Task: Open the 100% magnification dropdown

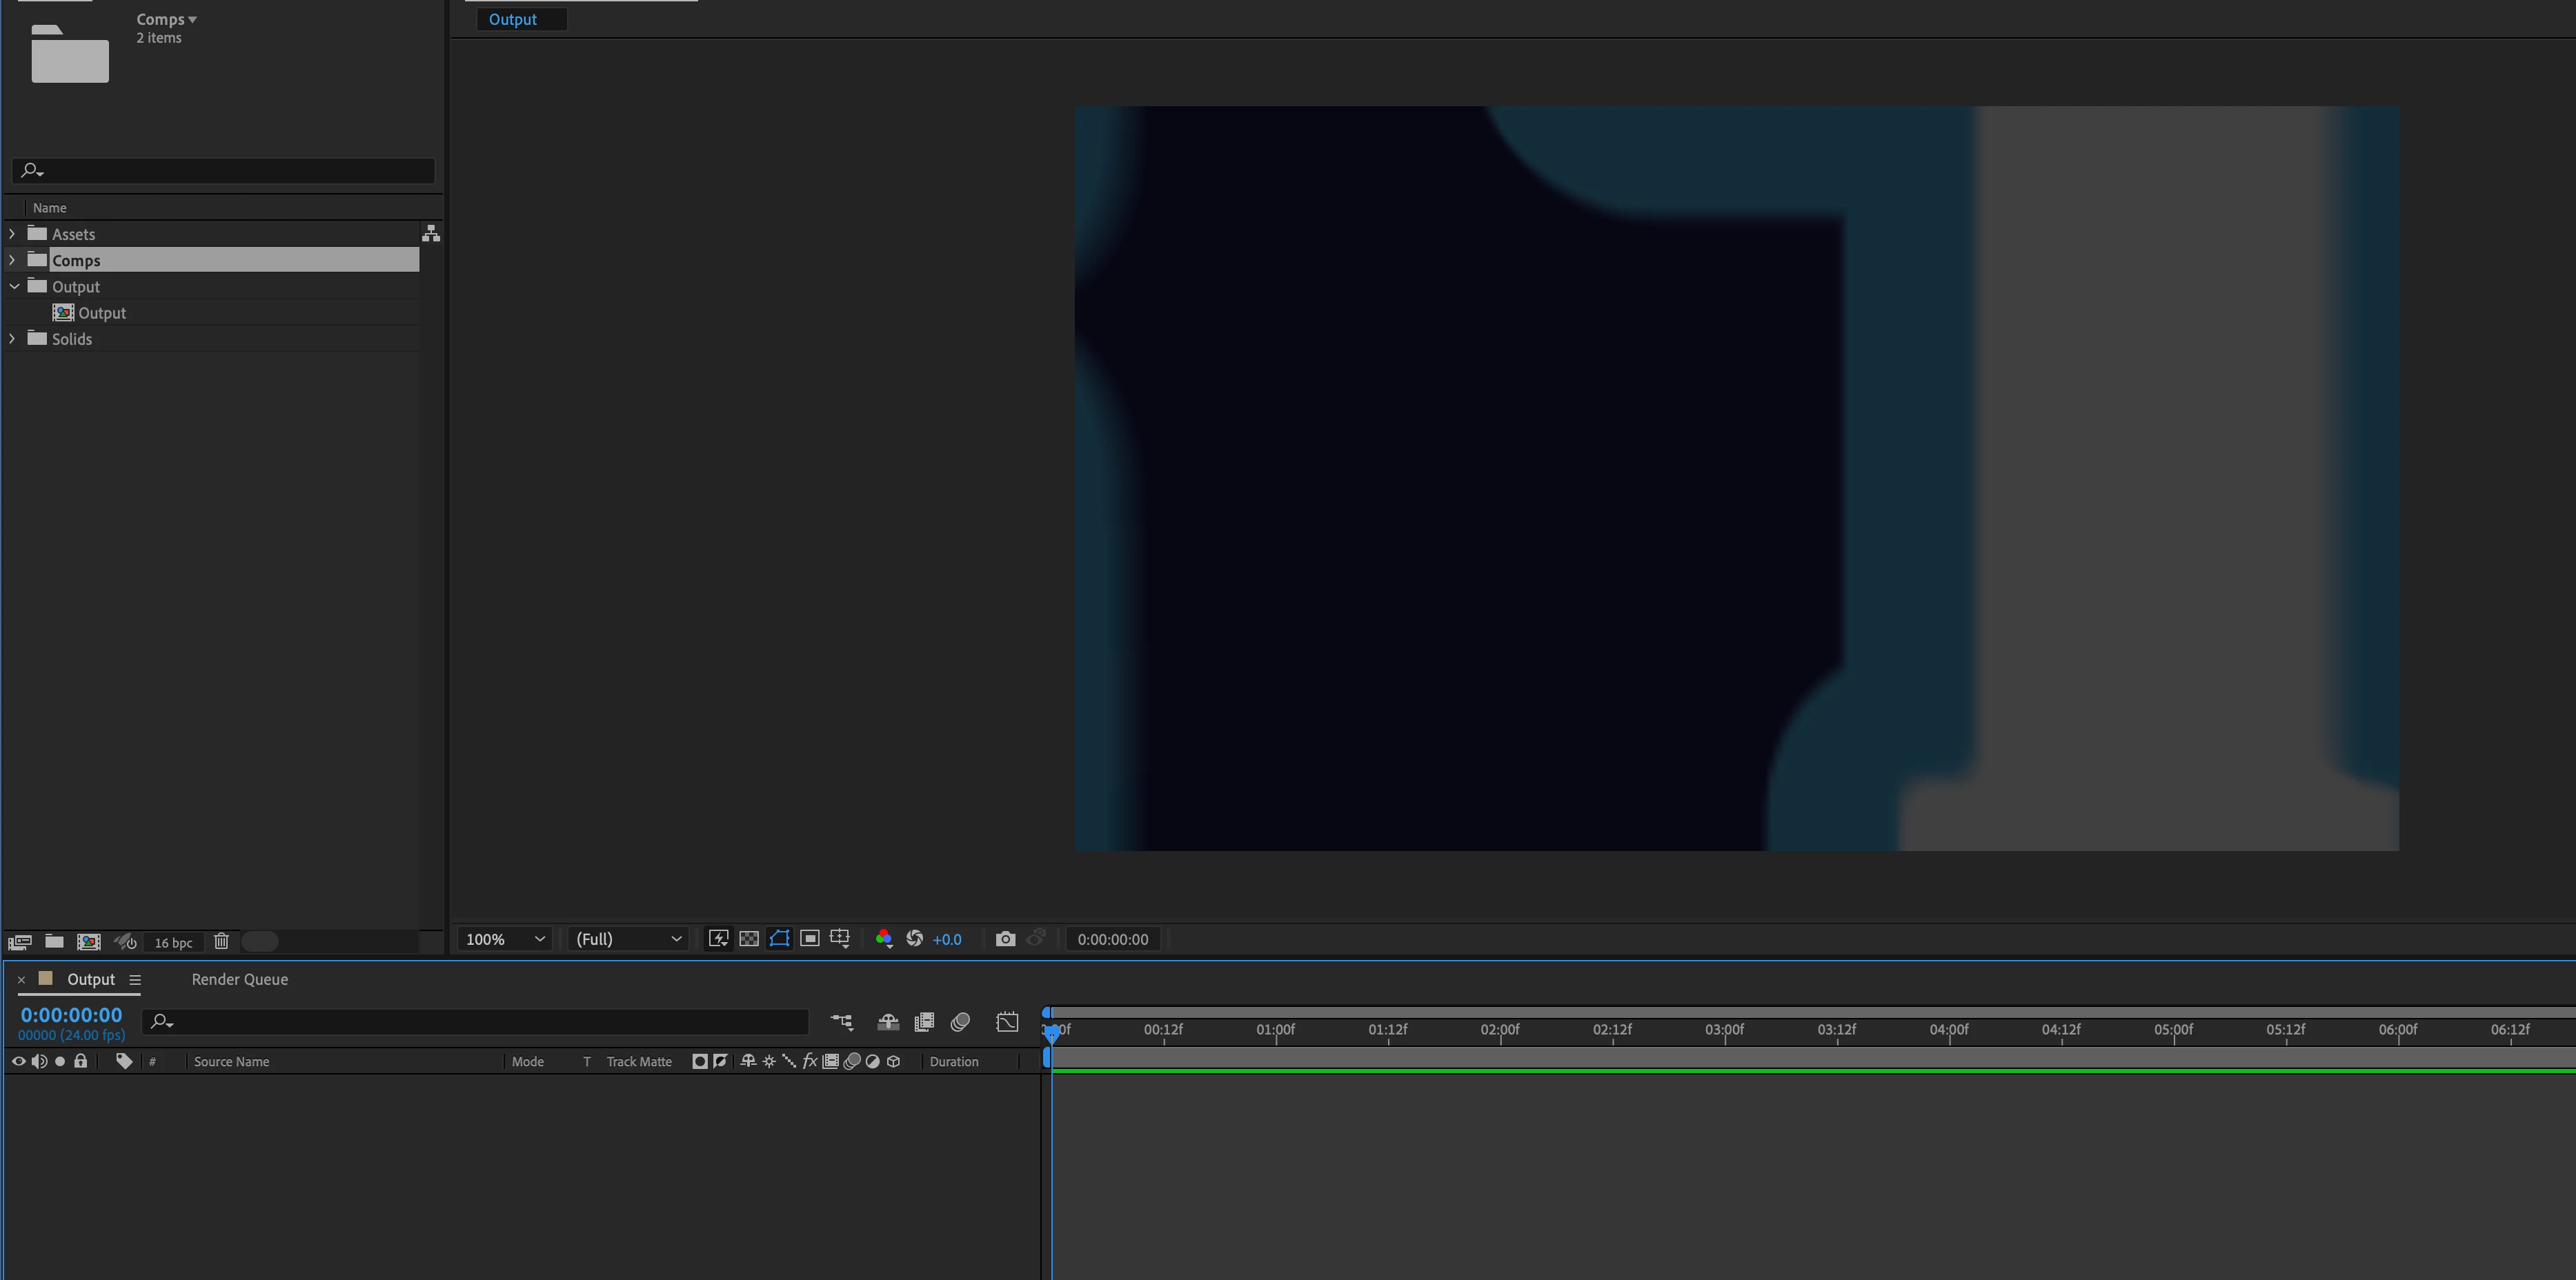Action: 505,939
